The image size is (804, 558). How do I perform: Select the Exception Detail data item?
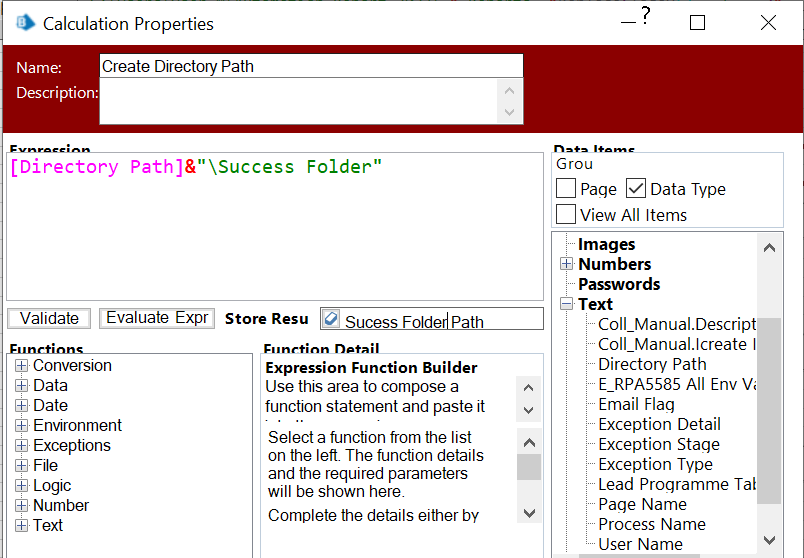coord(659,424)
